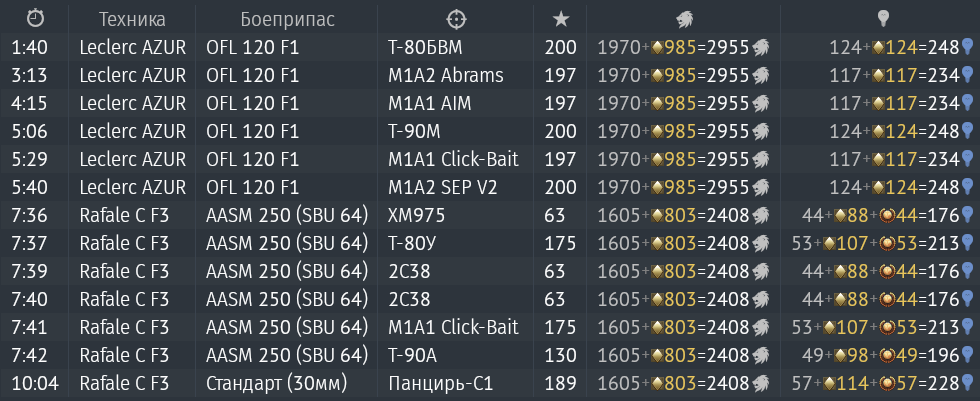Click research bulb icon in Панцирь-С1 row
Screen dimensions: 980x401
click(967, 383)
